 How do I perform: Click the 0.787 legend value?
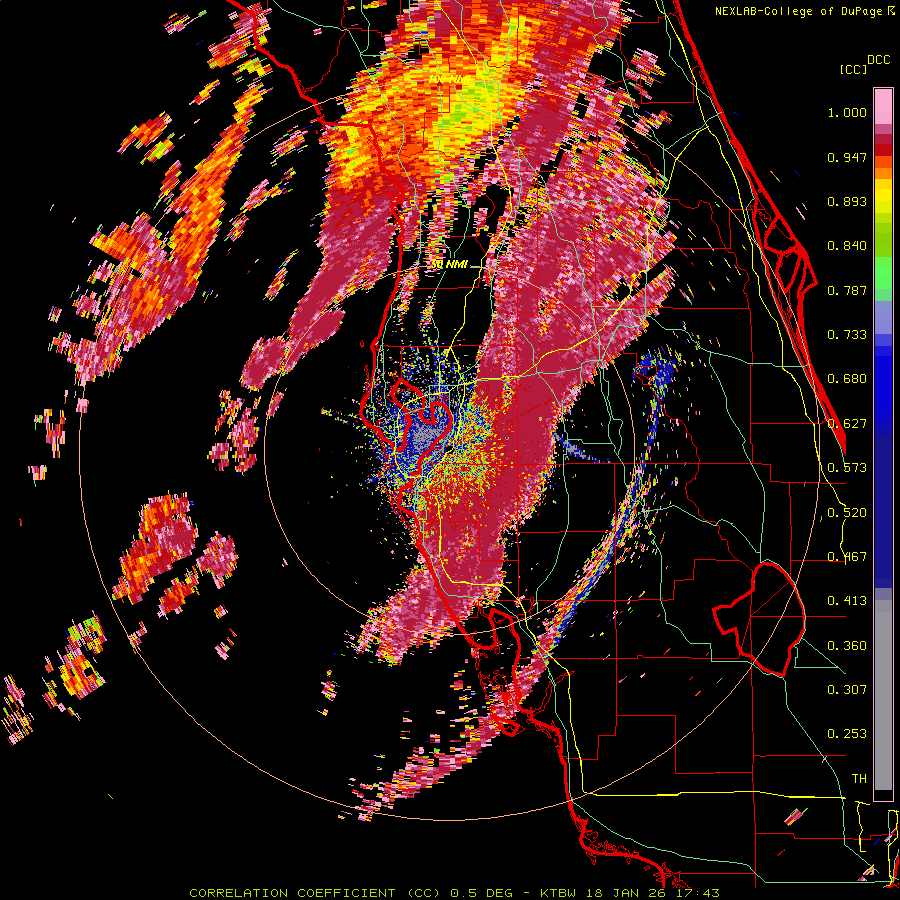(x=847, y=290)
